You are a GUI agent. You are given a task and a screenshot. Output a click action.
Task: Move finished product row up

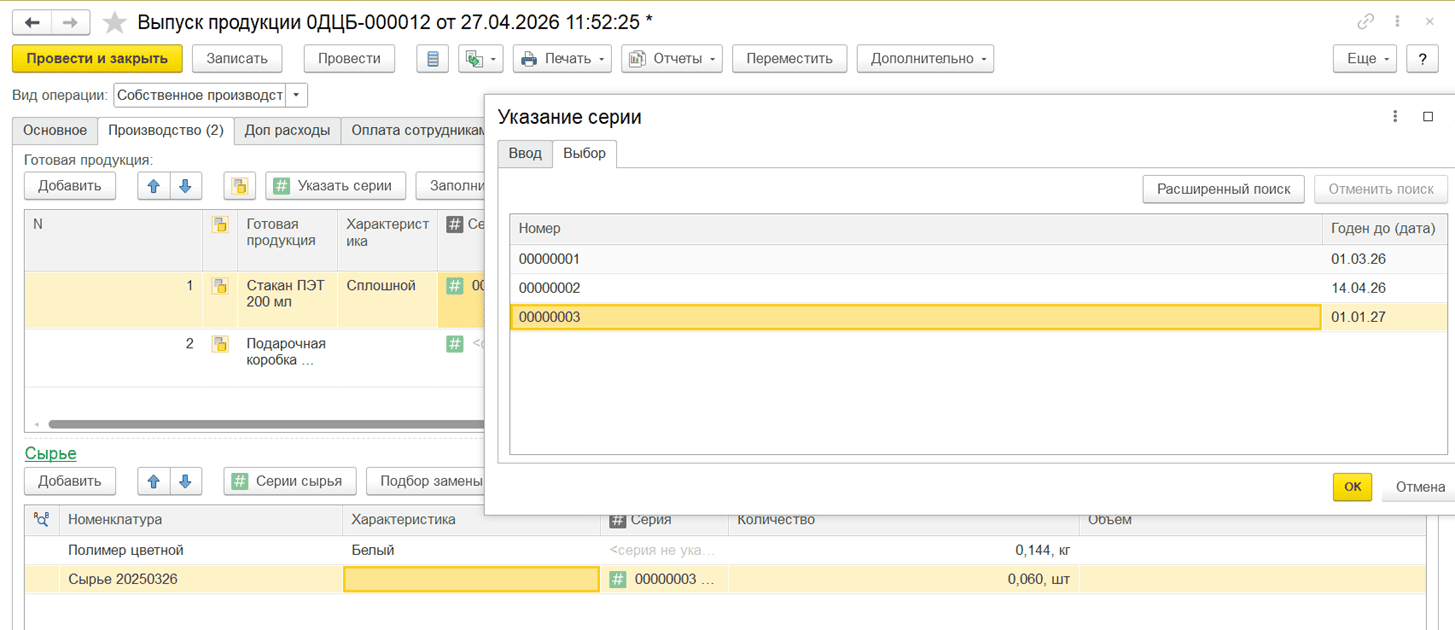(153, 186)
